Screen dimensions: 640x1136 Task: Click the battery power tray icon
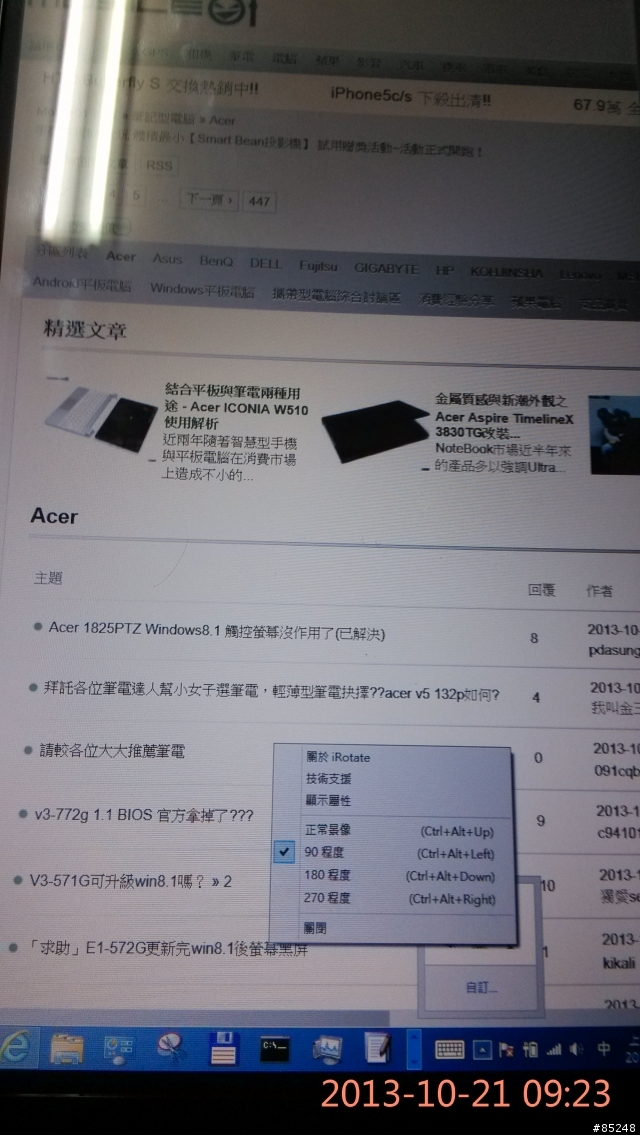531,1048
